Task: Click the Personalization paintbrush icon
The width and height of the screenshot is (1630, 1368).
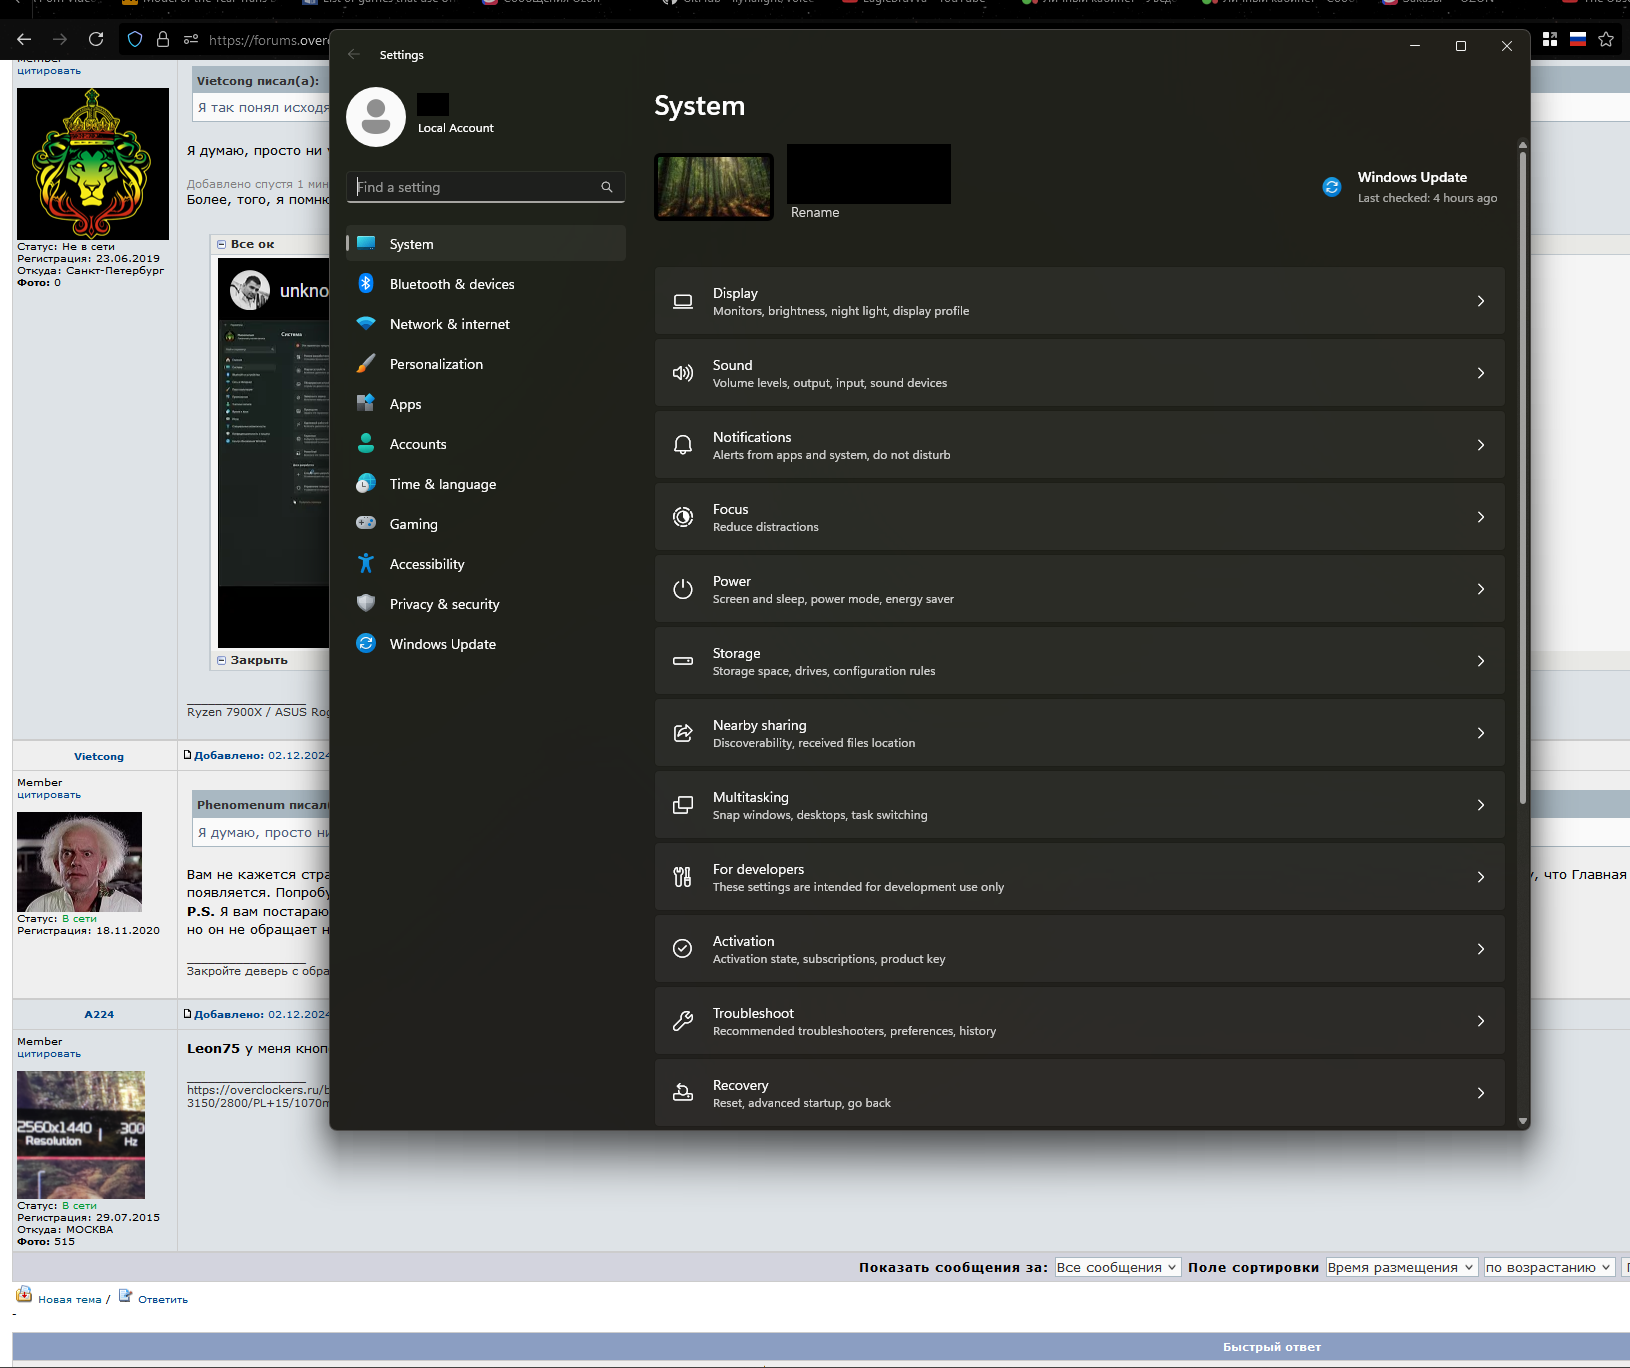Action: point(366,364)
